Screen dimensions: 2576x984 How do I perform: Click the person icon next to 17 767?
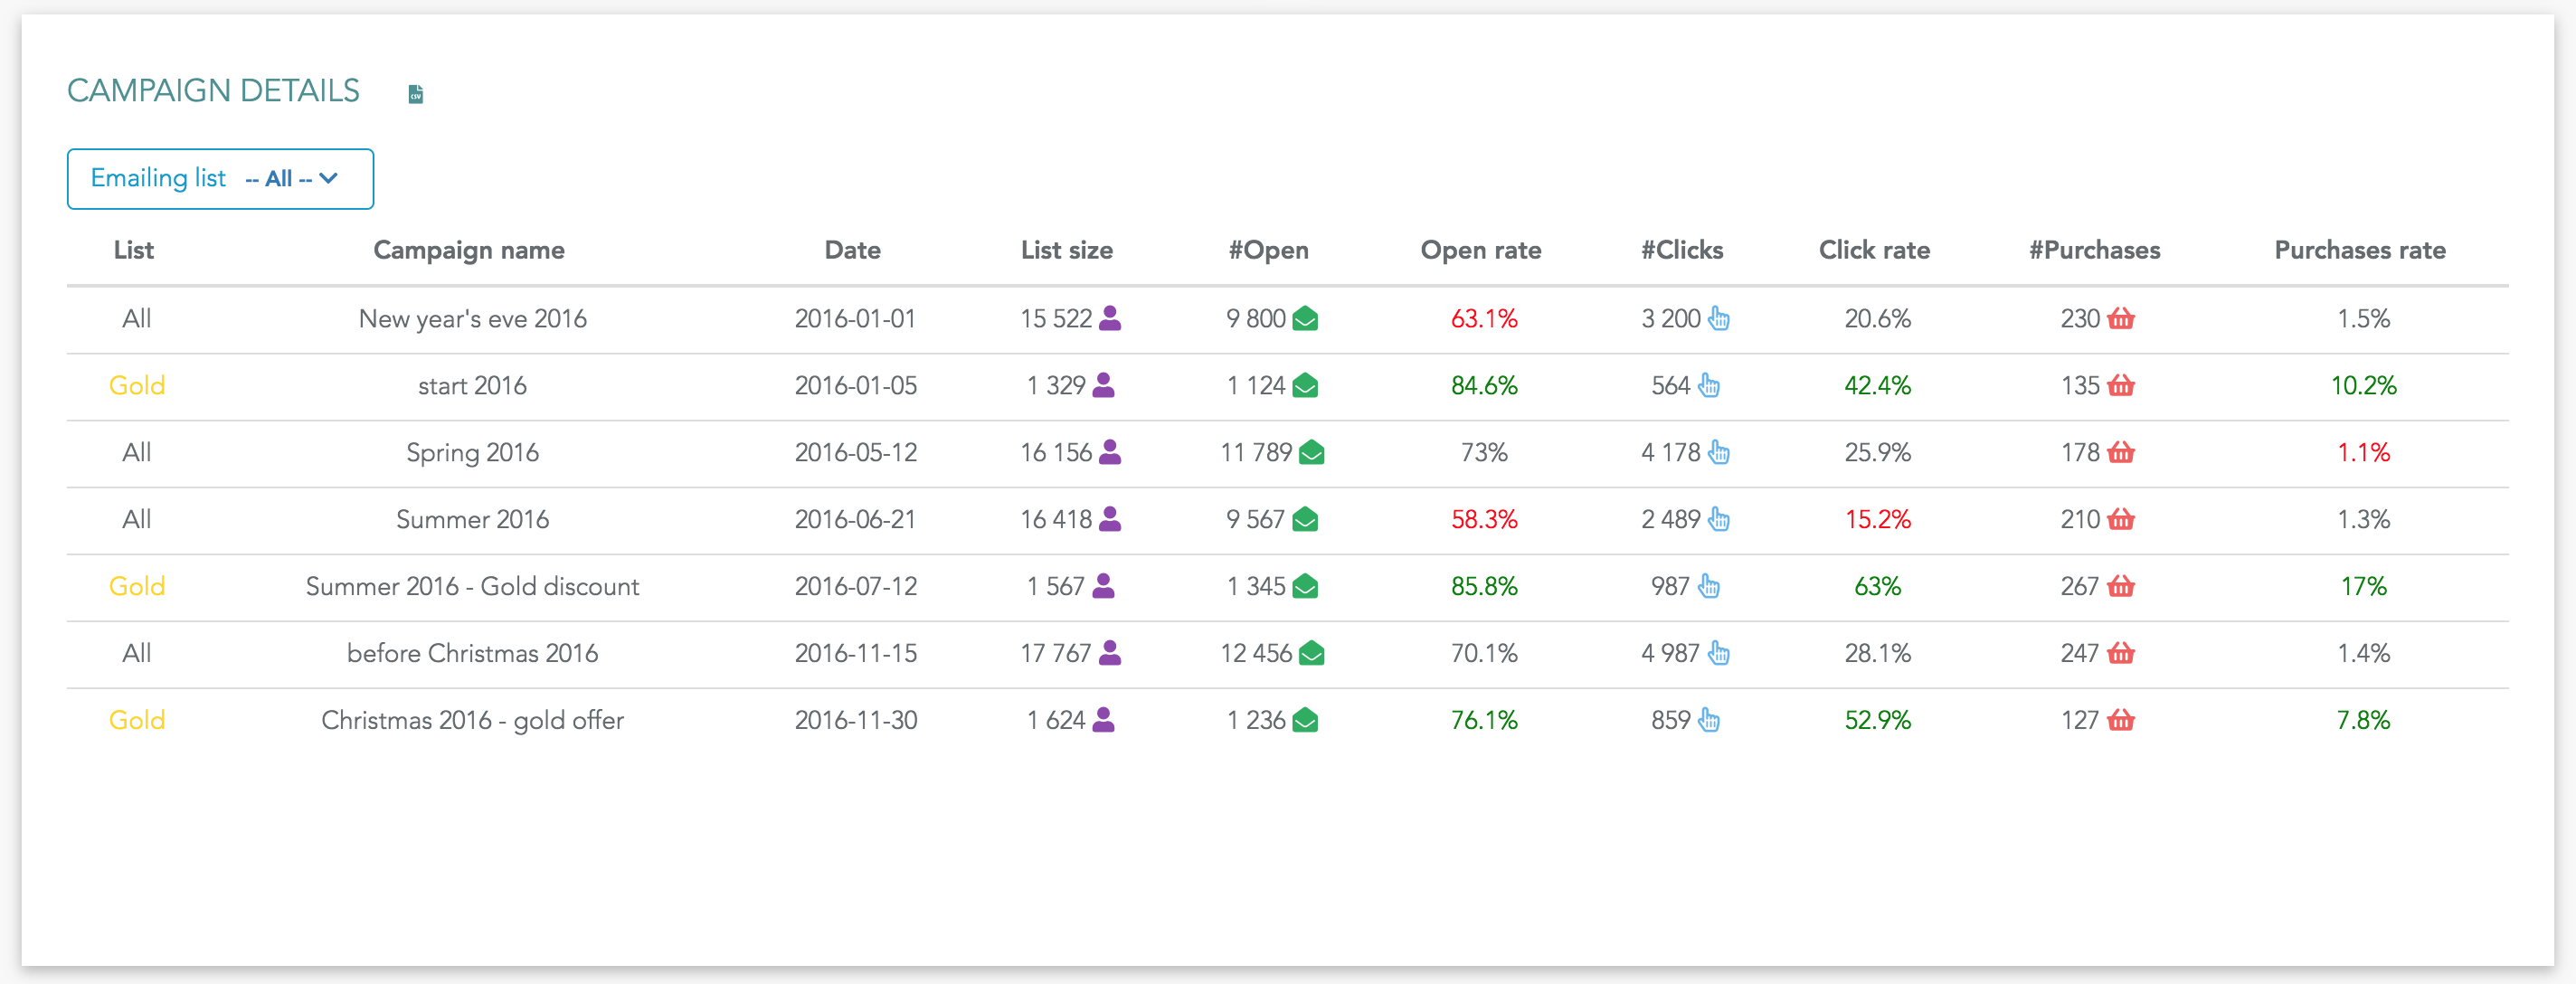(x=1110, y=653)
